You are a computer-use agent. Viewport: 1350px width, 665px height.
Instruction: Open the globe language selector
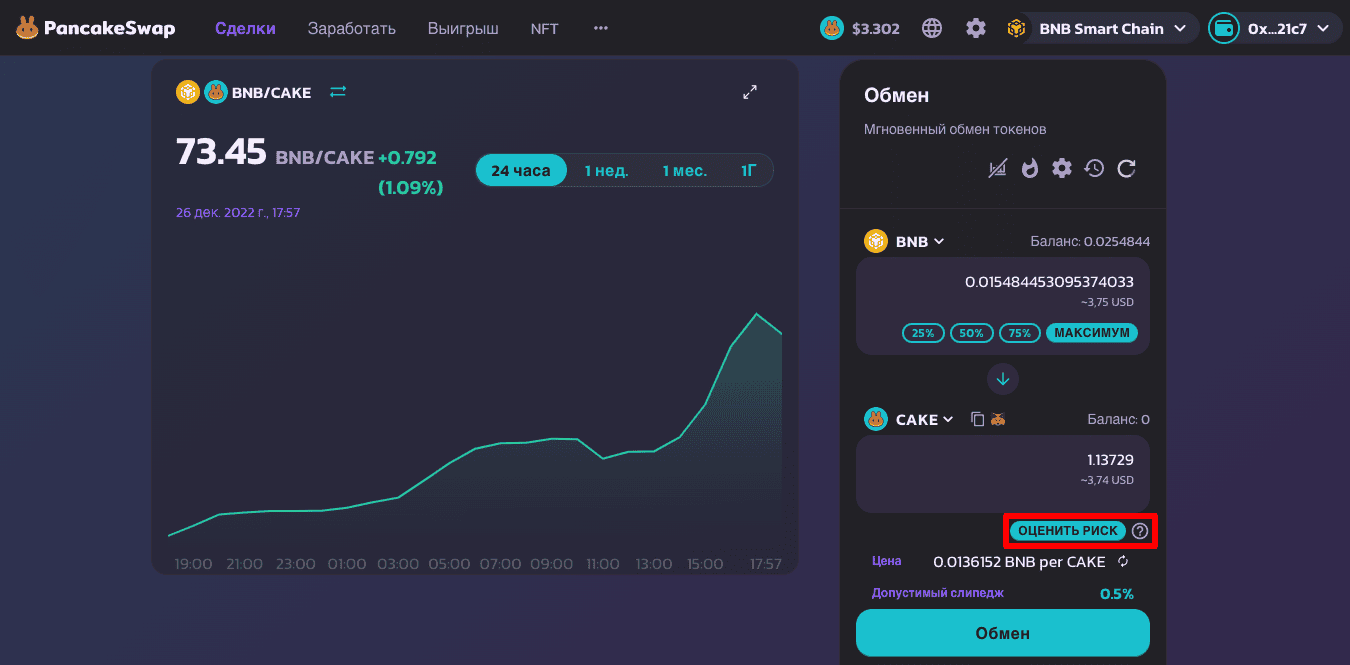point(932,28)
